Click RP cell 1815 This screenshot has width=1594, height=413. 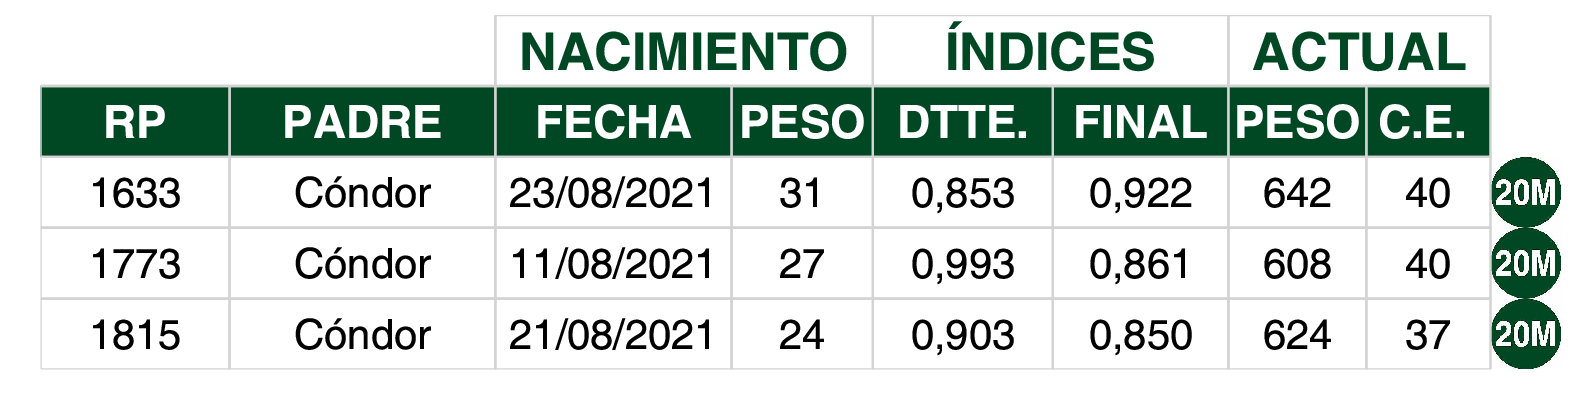tap(135, 335)
